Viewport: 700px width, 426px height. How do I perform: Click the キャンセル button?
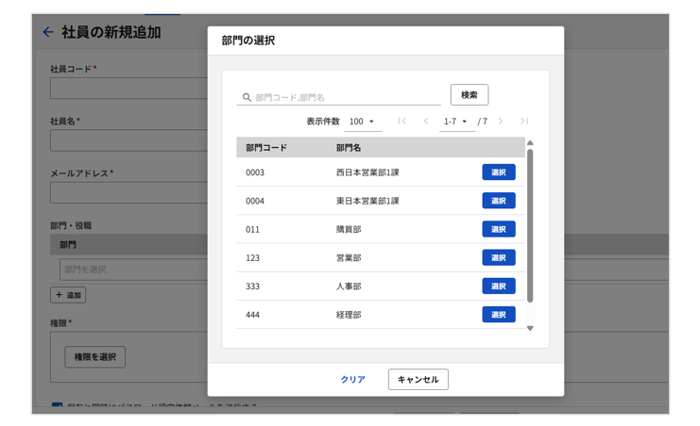[x=418, y=379]
